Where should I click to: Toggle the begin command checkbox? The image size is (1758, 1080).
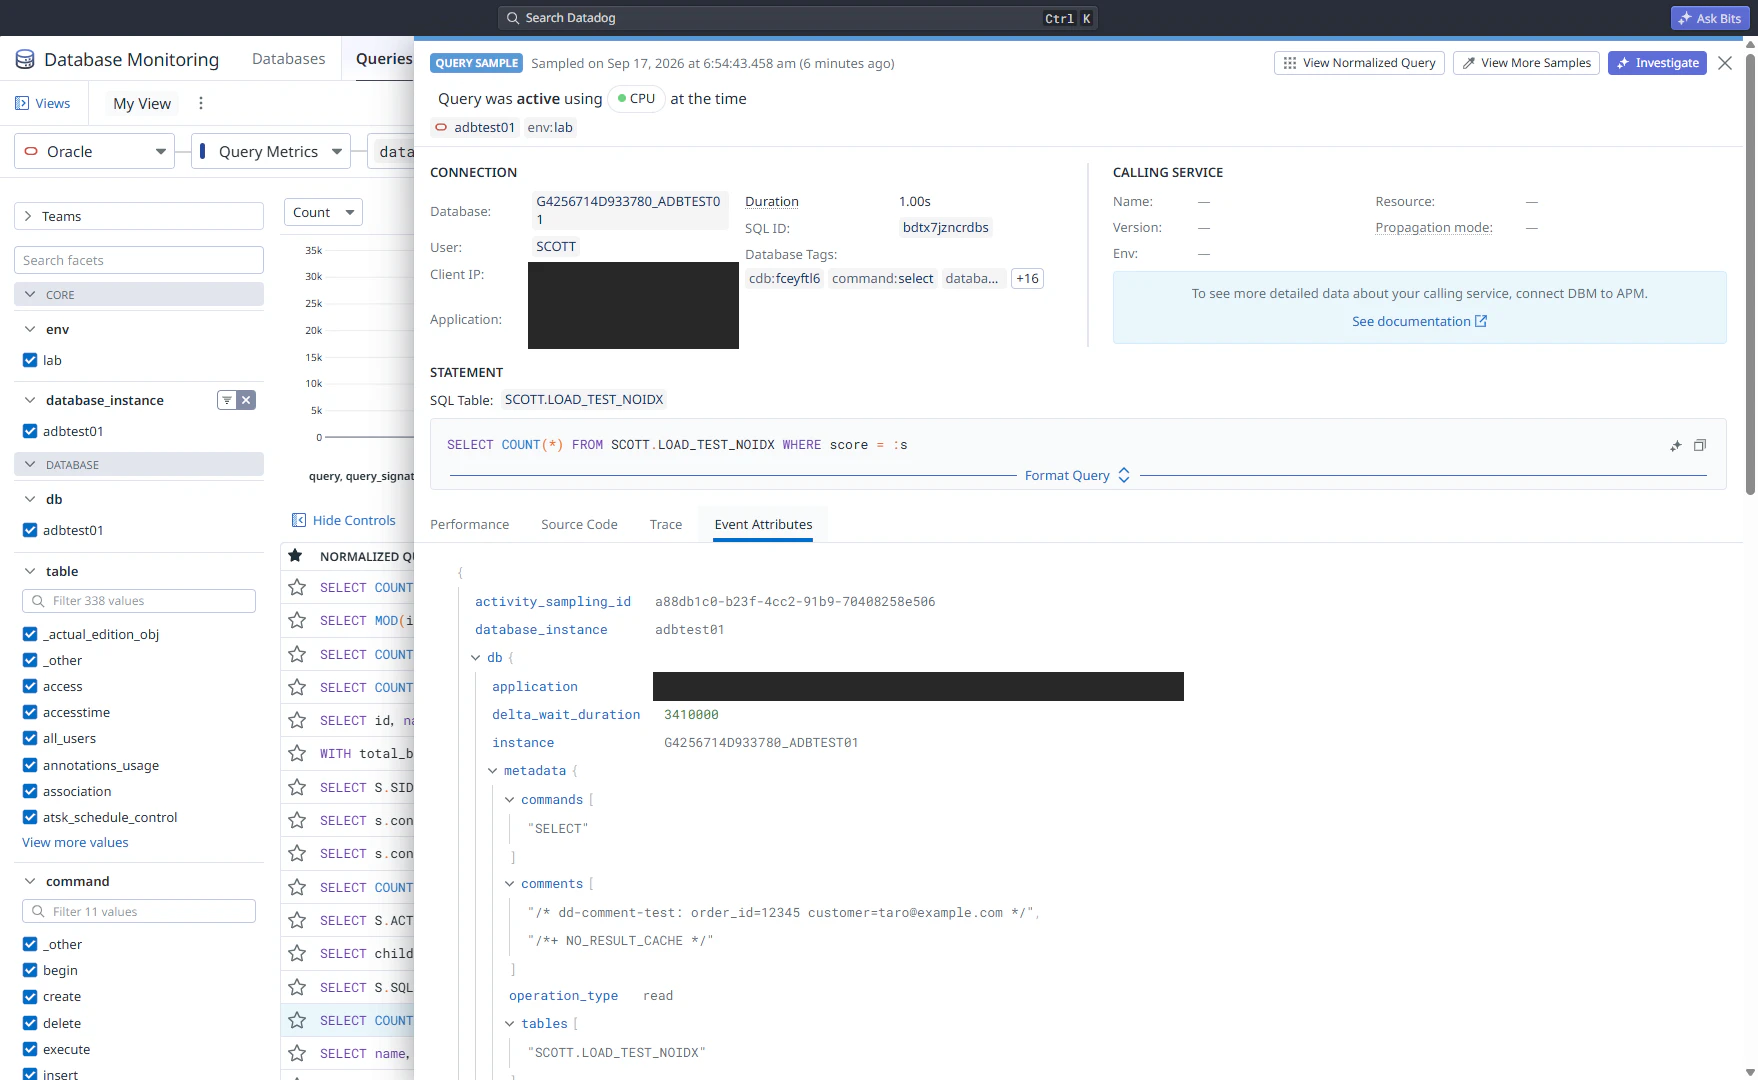[30, 970]
